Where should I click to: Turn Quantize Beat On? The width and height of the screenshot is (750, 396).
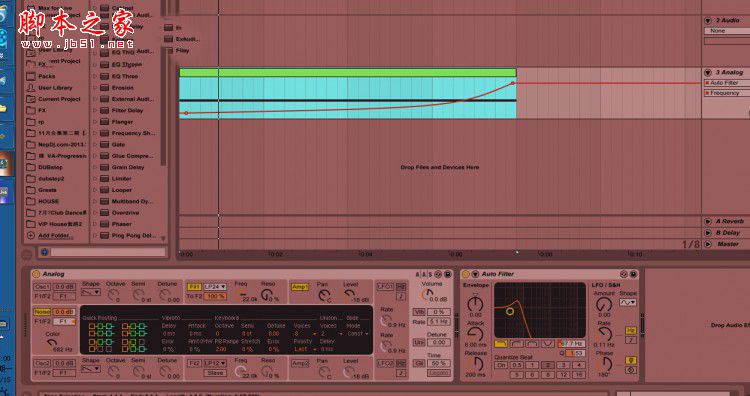point(501,365)
